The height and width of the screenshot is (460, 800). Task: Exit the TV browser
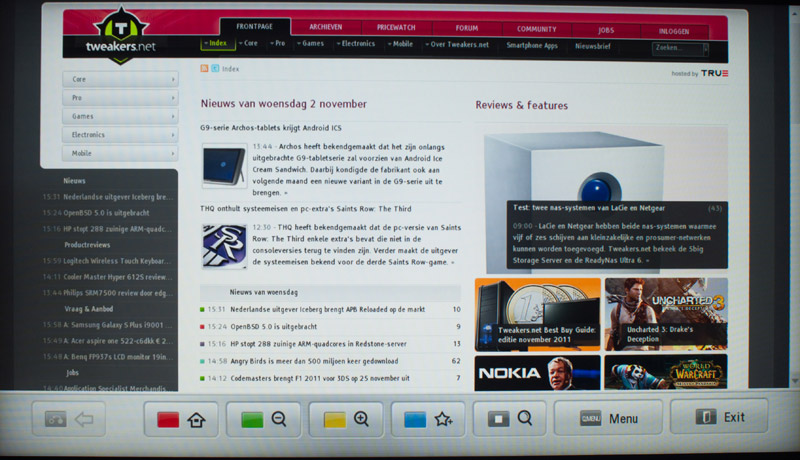tap(719, 417)
